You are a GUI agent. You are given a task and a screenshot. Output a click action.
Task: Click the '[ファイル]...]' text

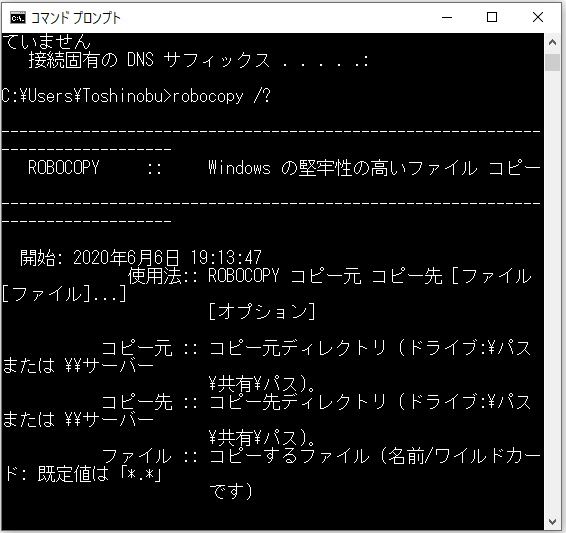click(64, 294)
